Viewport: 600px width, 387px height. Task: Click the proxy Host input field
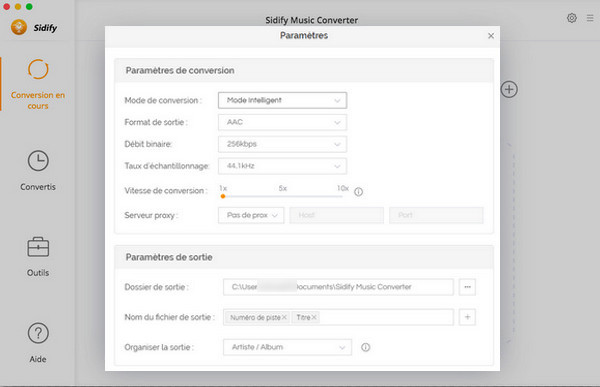(x=336, y=215)
